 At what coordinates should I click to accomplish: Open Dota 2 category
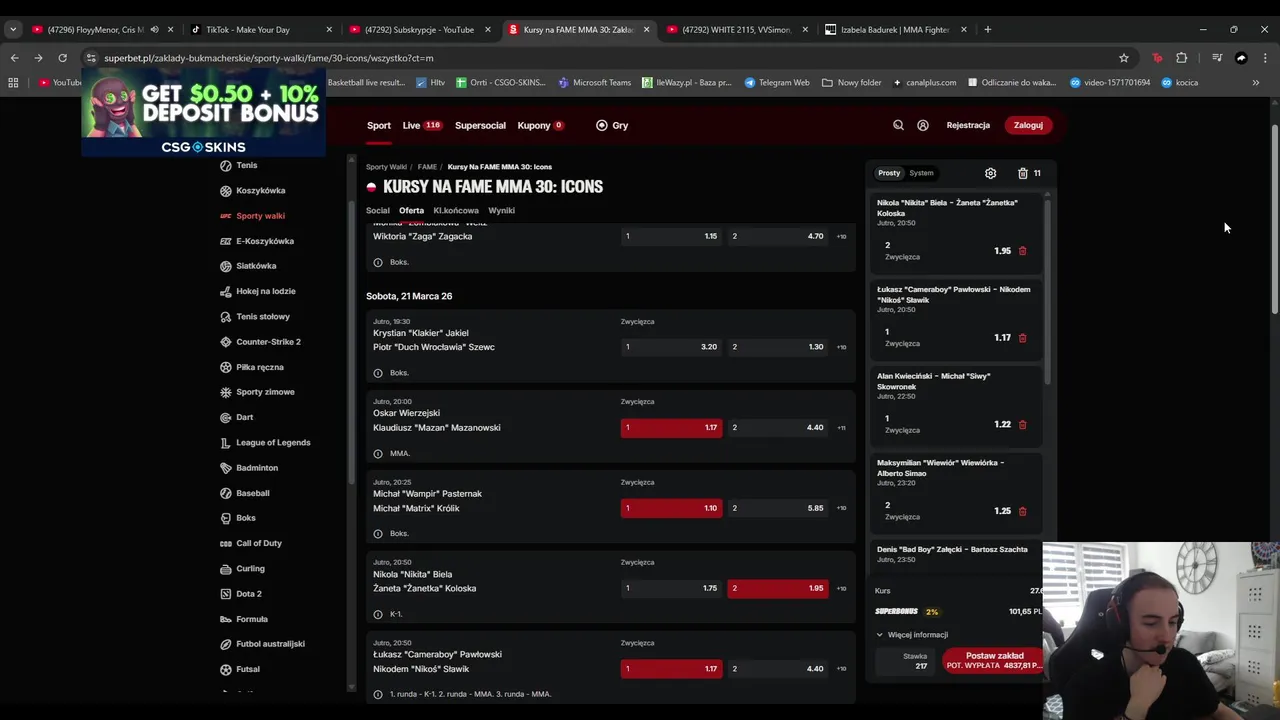point(248,594)
